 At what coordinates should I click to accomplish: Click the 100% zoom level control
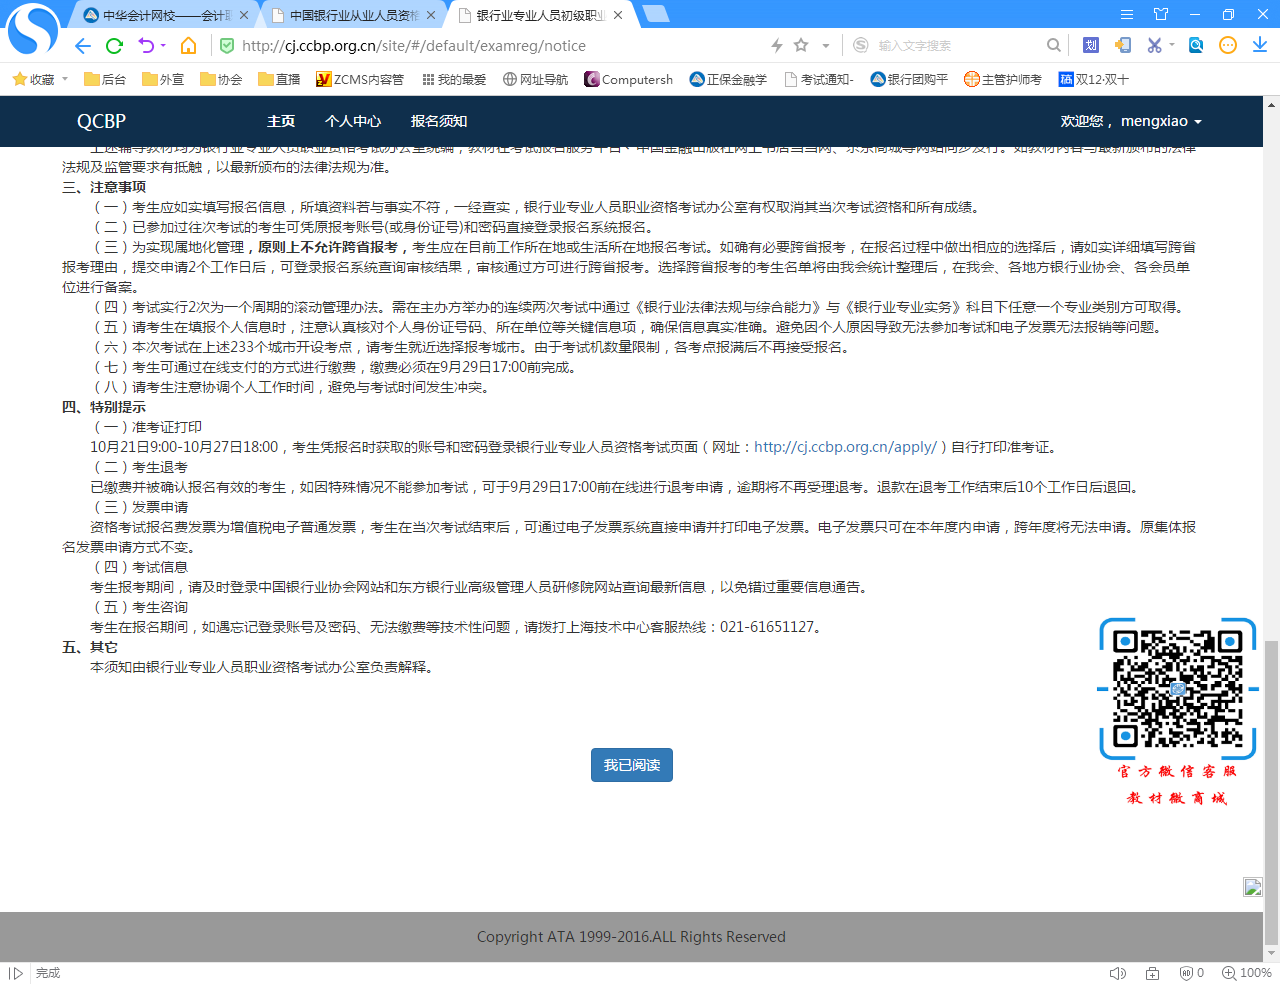1247,973
